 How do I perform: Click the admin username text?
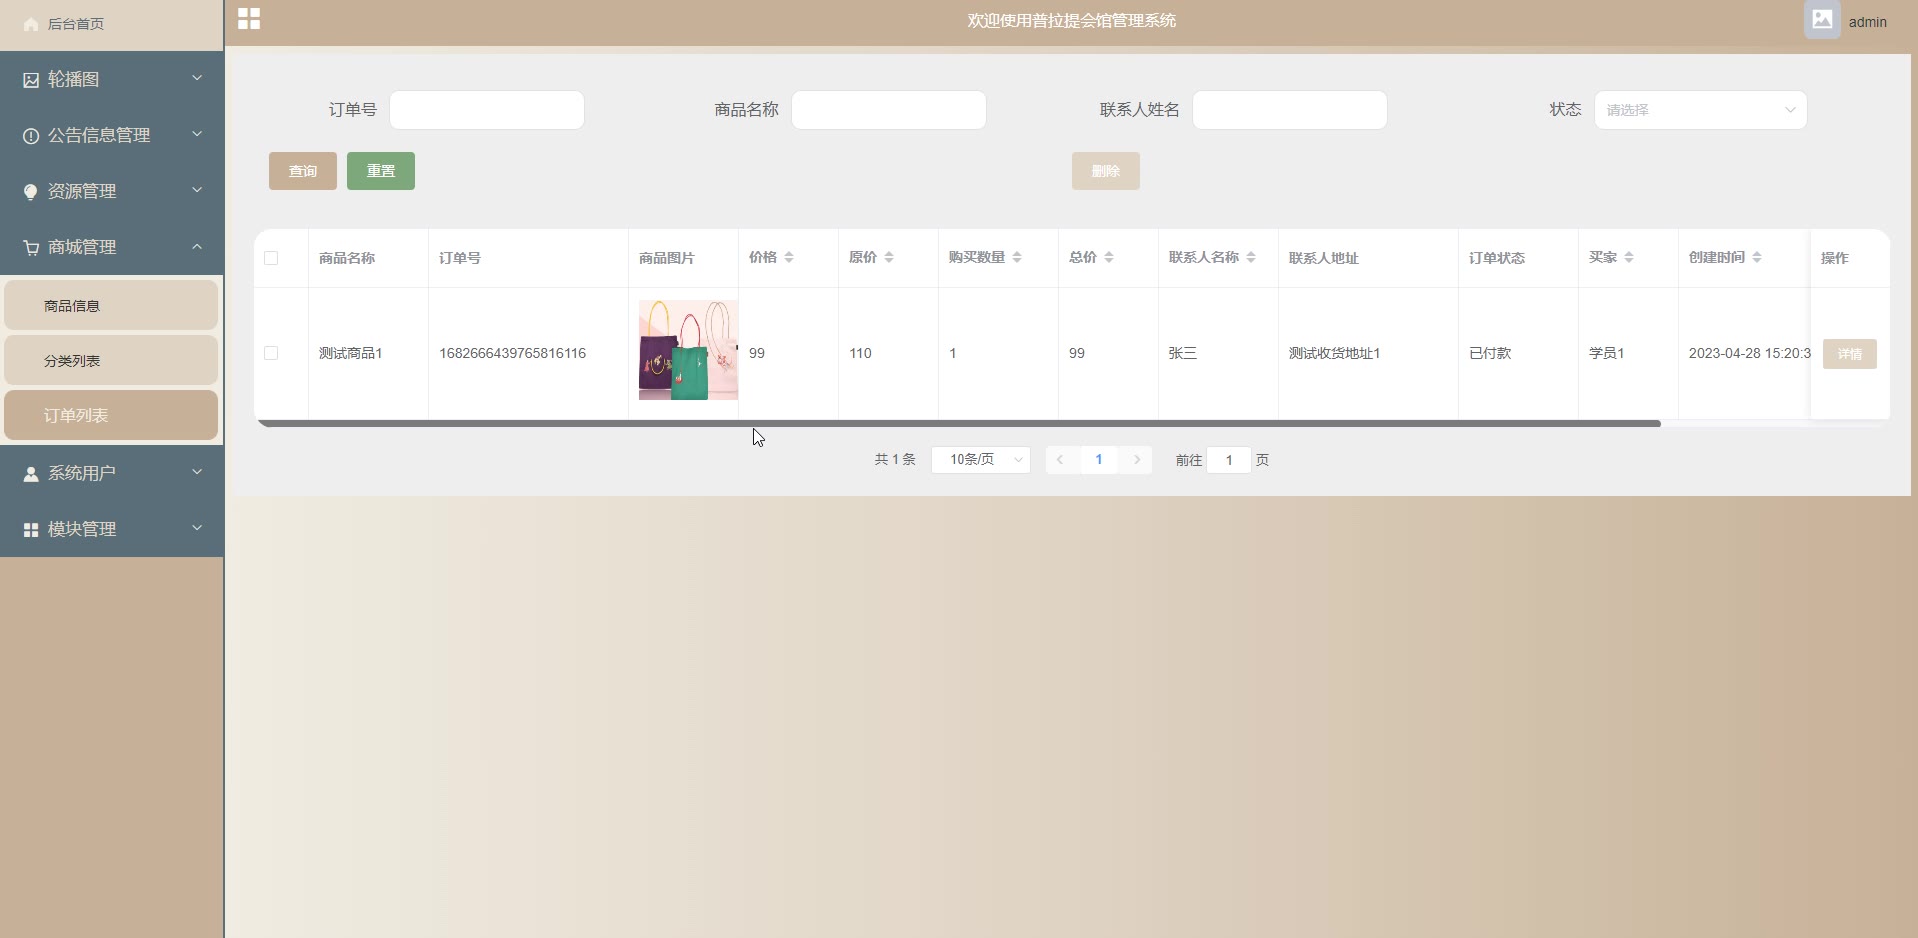(1868, 22)
